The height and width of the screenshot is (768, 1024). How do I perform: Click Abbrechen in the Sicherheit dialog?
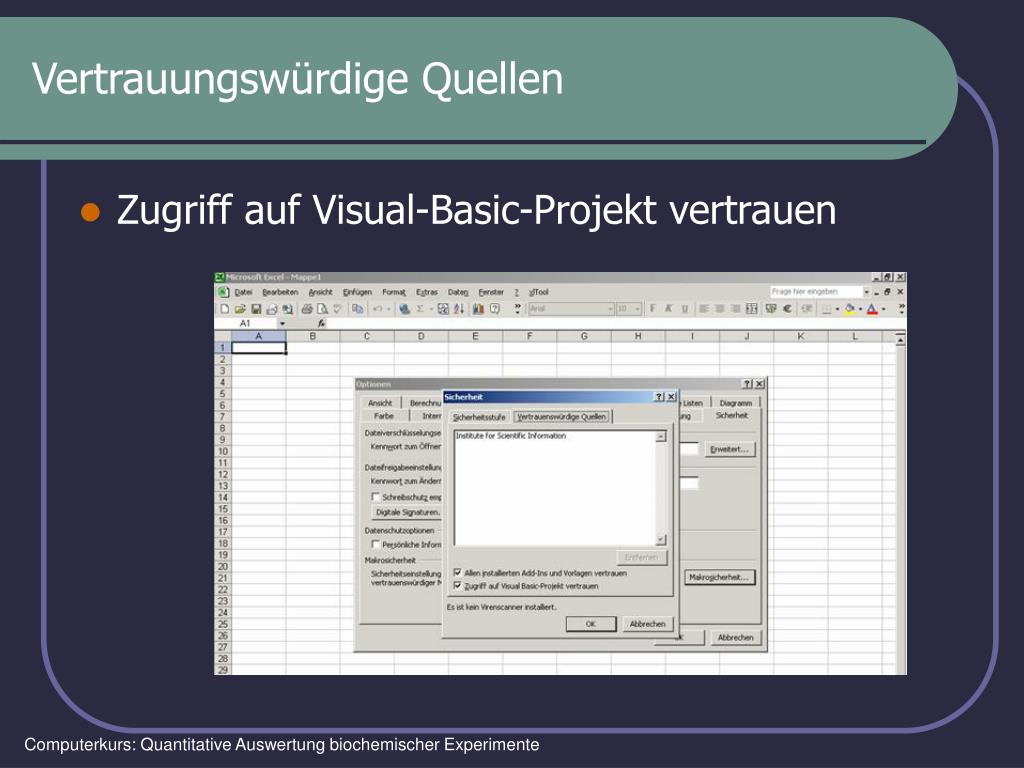(x=647, y=624)
